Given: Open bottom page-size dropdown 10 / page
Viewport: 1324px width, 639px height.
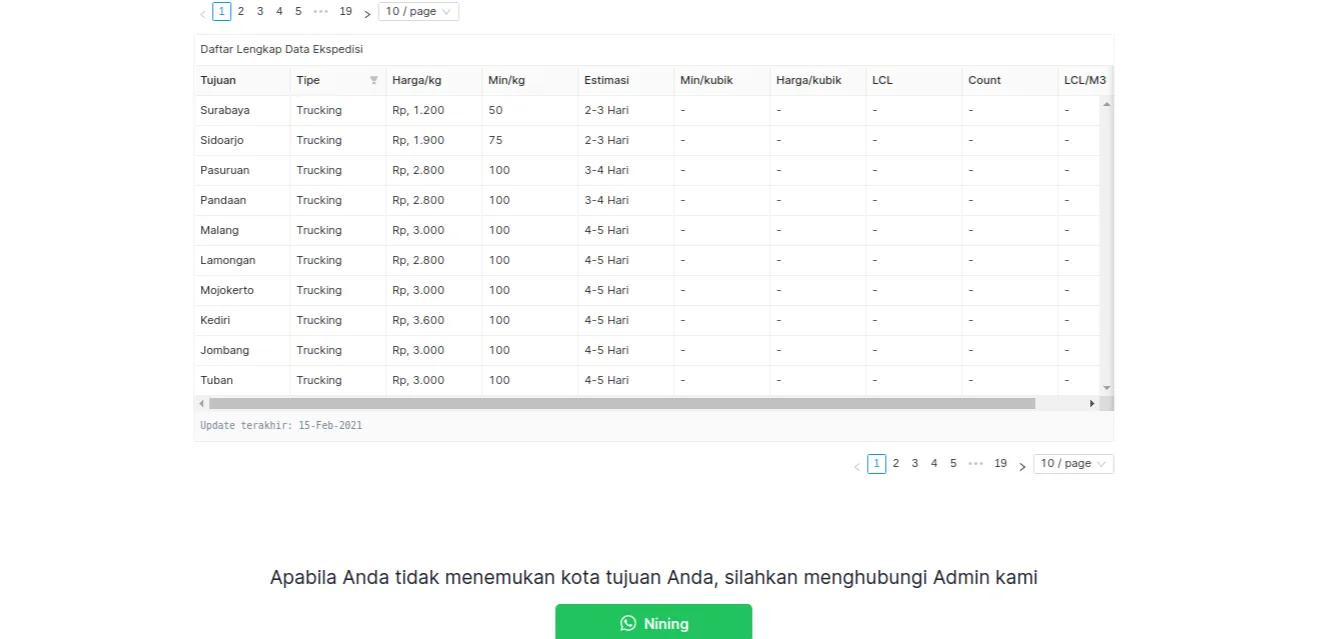Looking at the screenshot, I should click(x=1073, y=464).
